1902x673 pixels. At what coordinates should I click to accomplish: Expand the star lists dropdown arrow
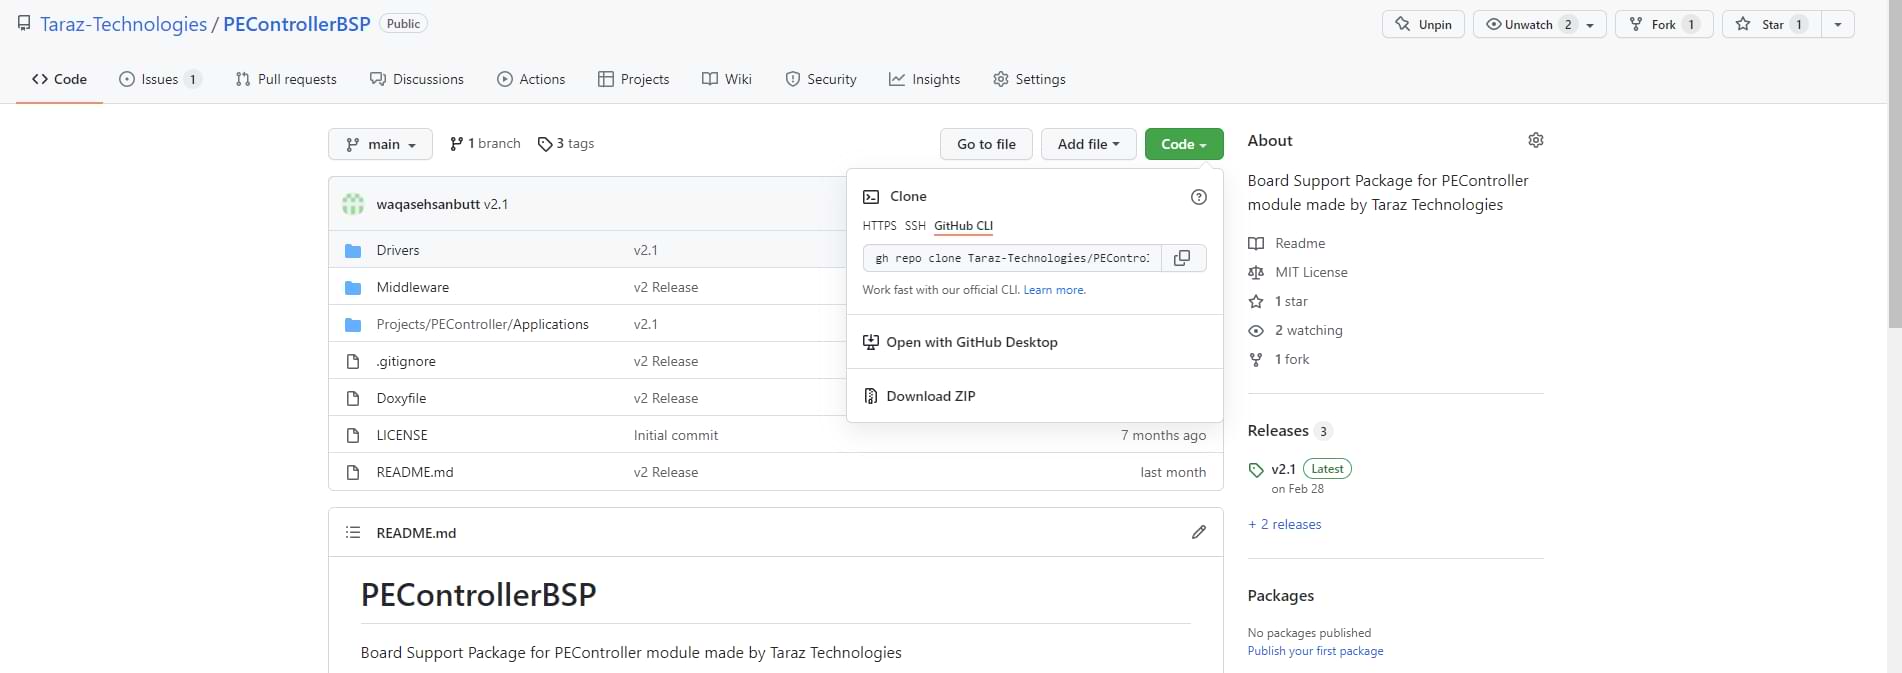click(x=1838, y=24)
